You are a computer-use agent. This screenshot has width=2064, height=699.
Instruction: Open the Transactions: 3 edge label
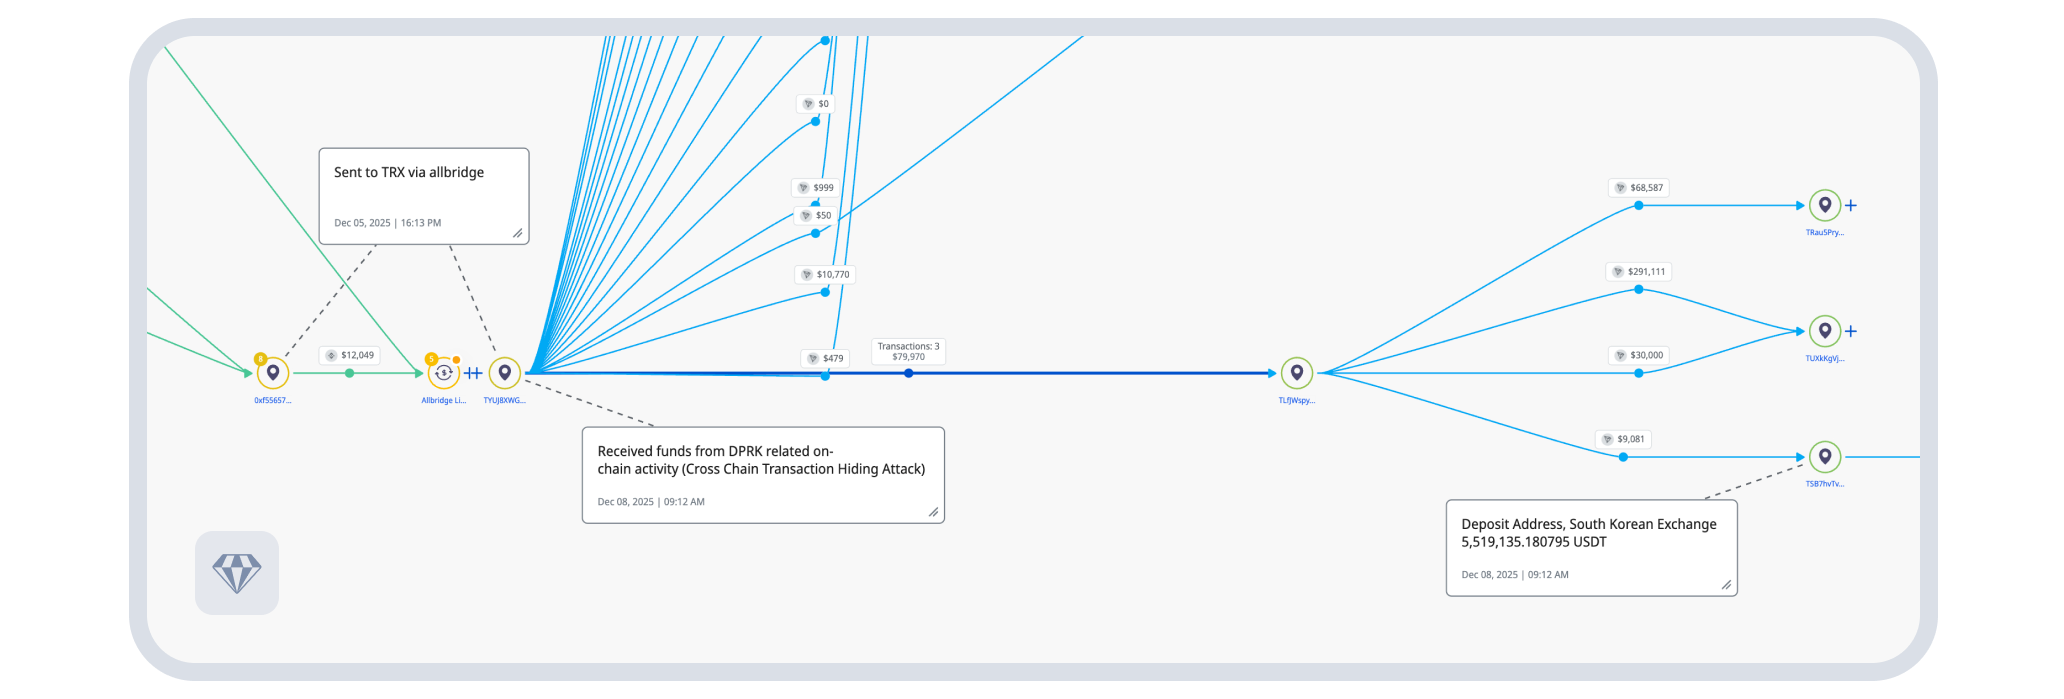[x=908, y=351]
